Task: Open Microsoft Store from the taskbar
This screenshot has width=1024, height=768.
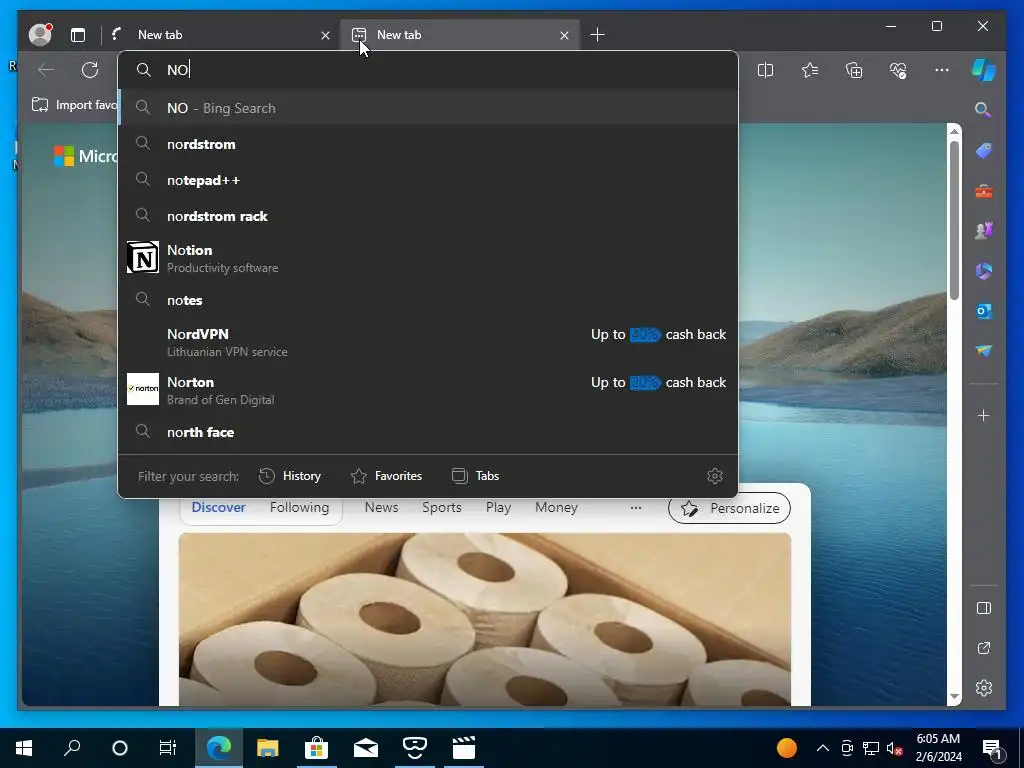Action: pos(316,748)
